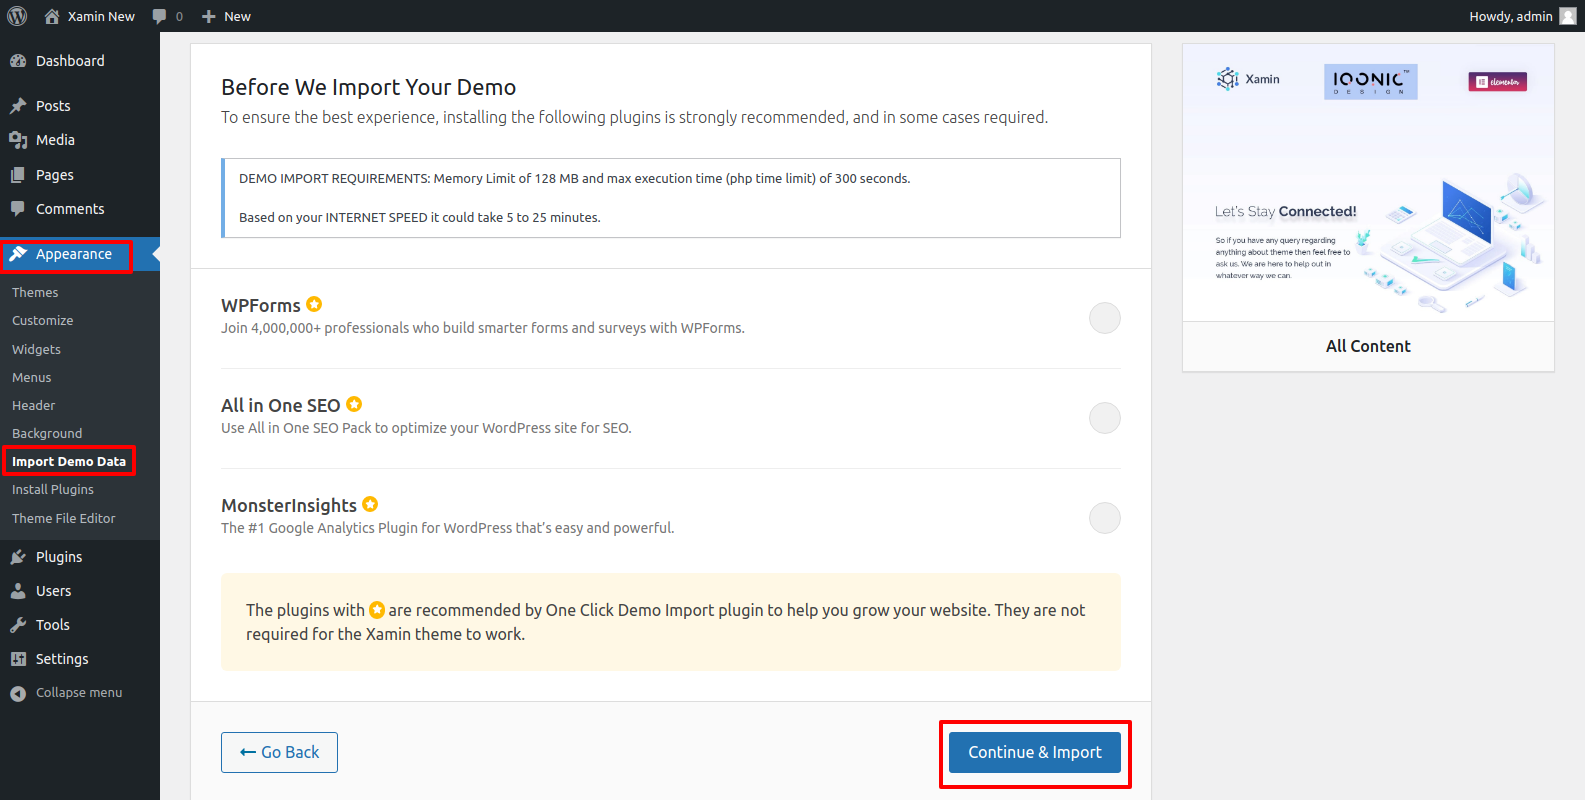Click the admin avatar icon
1585x800 pixels.
coord(1567,16)
